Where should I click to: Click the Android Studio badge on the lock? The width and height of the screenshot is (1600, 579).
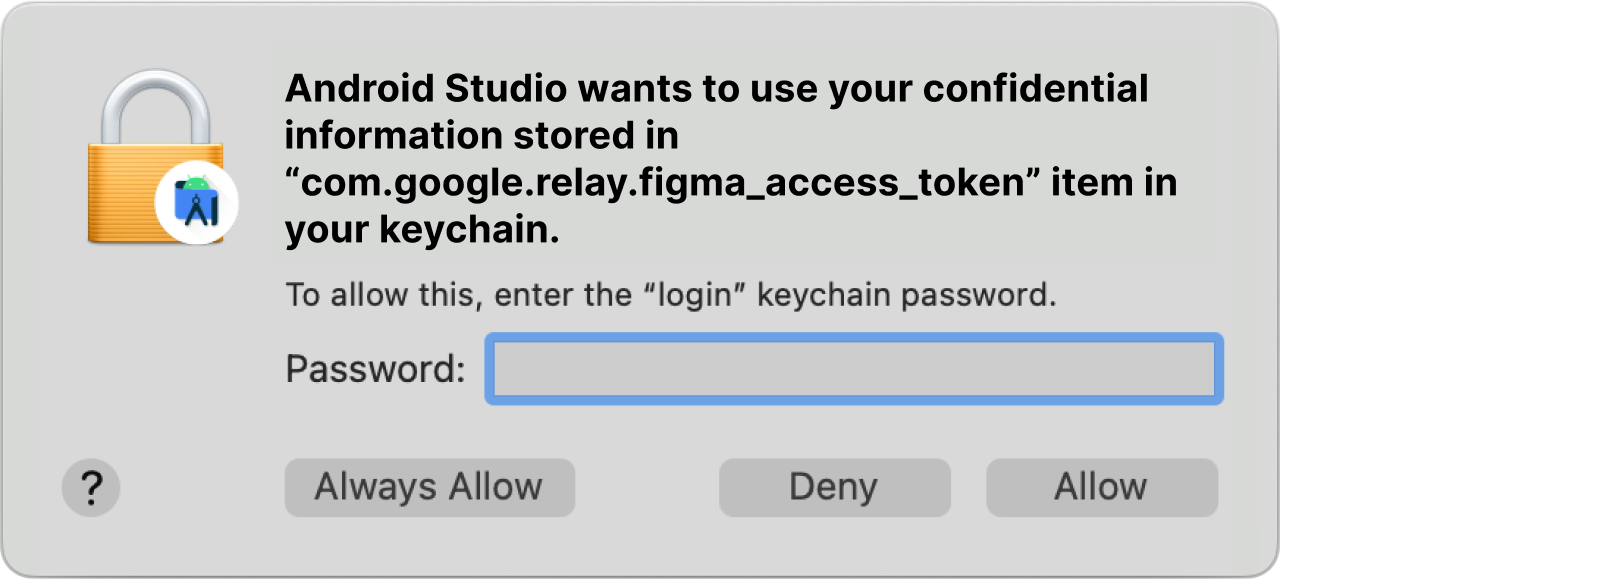(197, 202)
